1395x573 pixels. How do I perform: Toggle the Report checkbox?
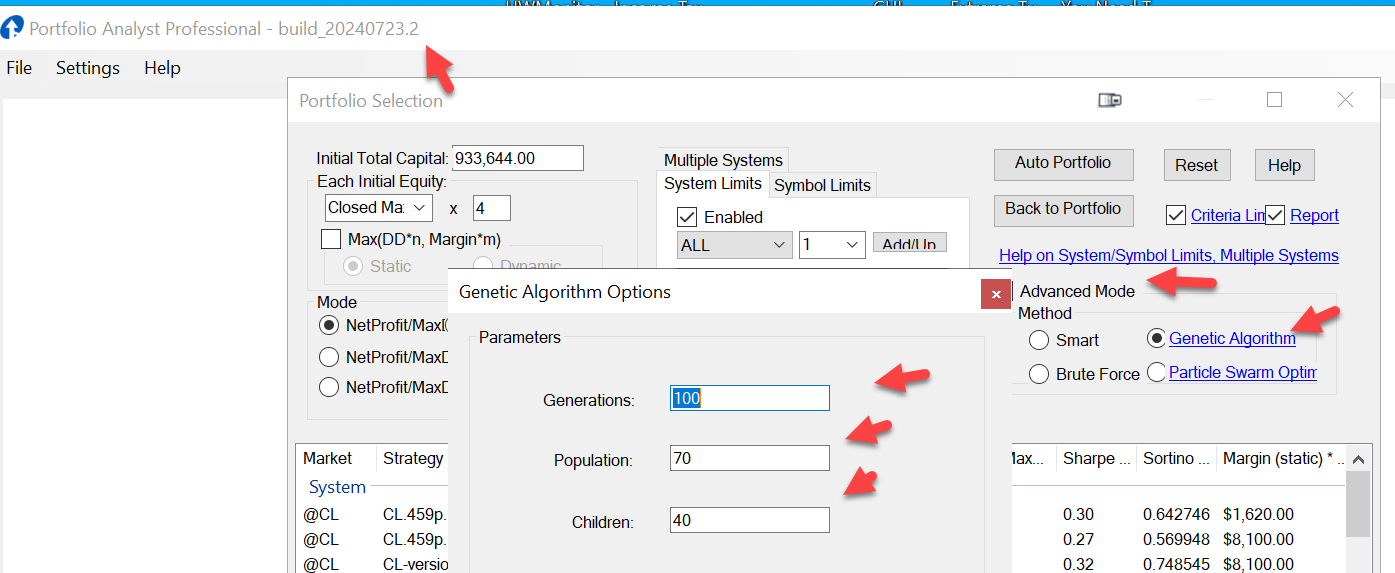pyautogui.click(x=1274, y=215)
